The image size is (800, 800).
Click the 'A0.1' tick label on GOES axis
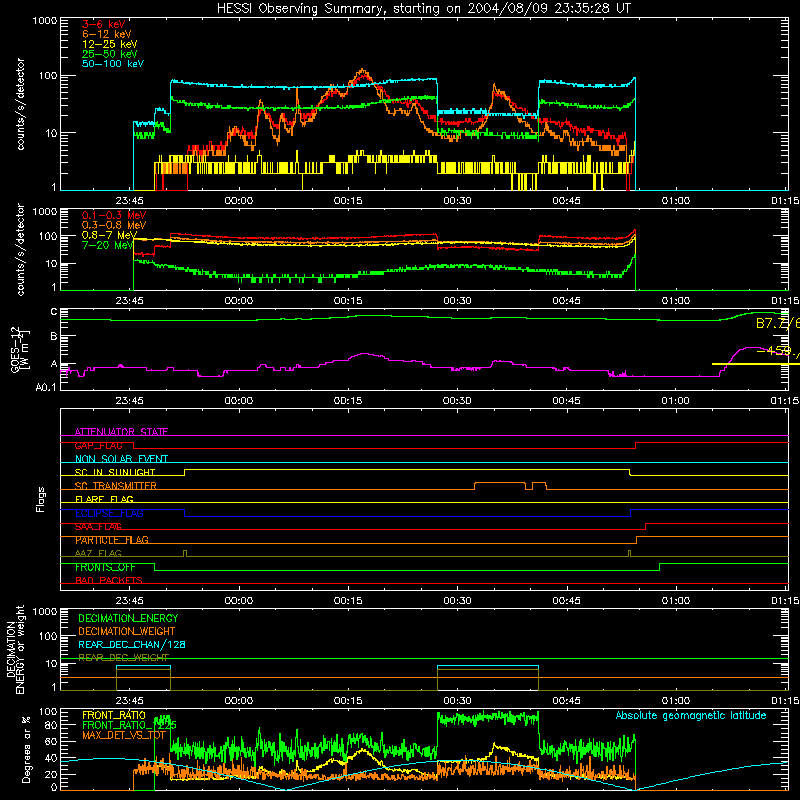(45, 387)
